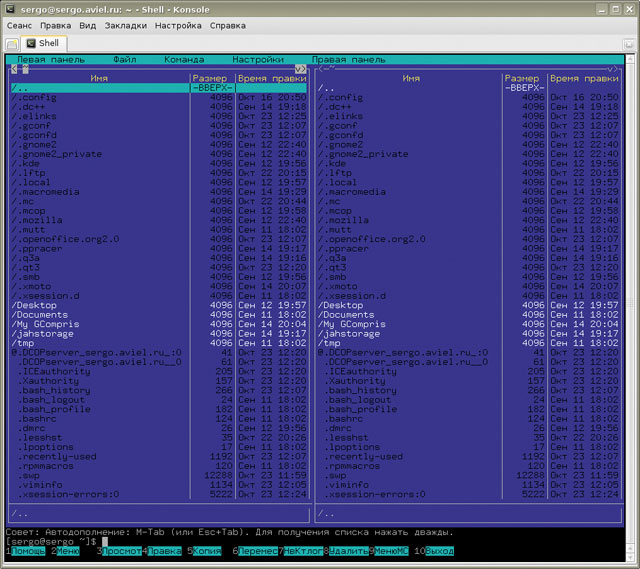The width and height of the screenshot is (640, 569).
Task: Open MC menu Правая панель
Action: pos(349,60)
